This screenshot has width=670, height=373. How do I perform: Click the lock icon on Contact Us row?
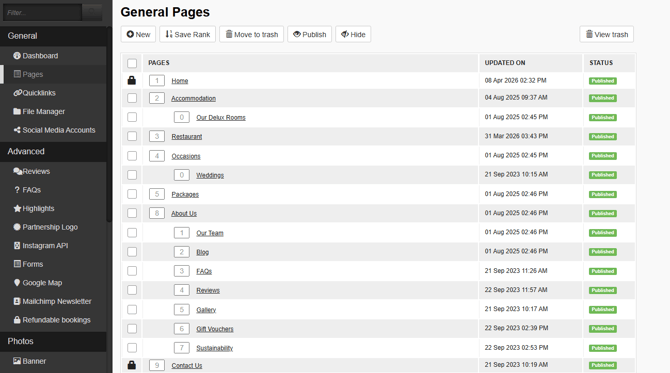click(132, 364)
